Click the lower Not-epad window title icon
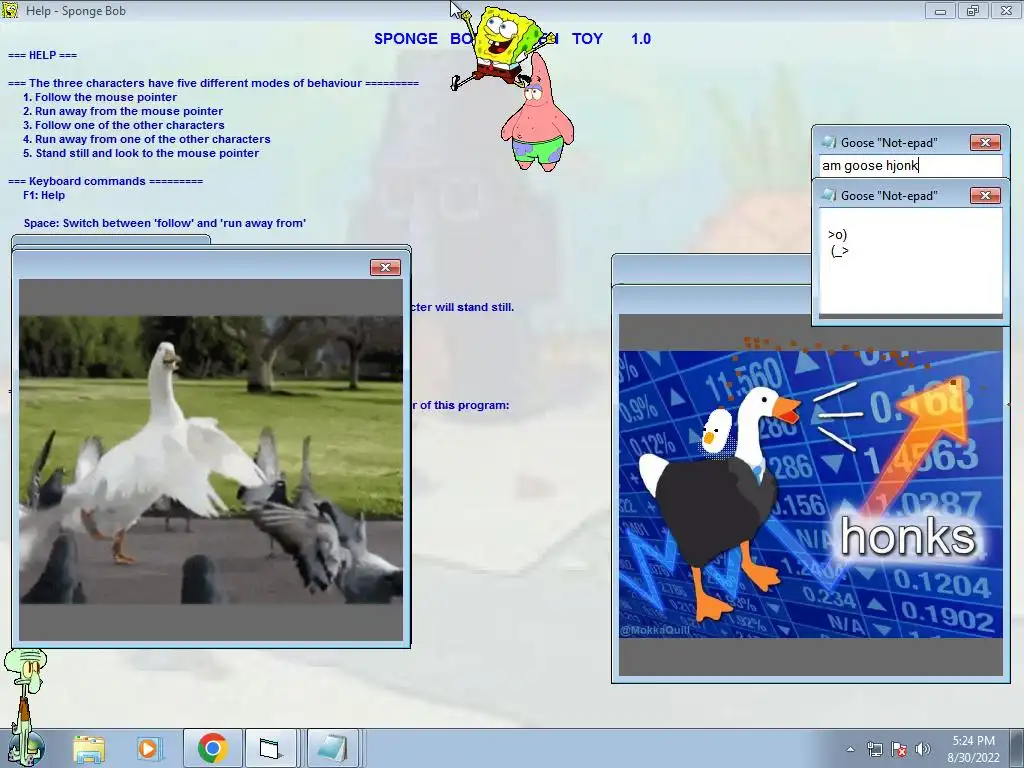This screenshot has height=768, width=1024. pos(828,195)
